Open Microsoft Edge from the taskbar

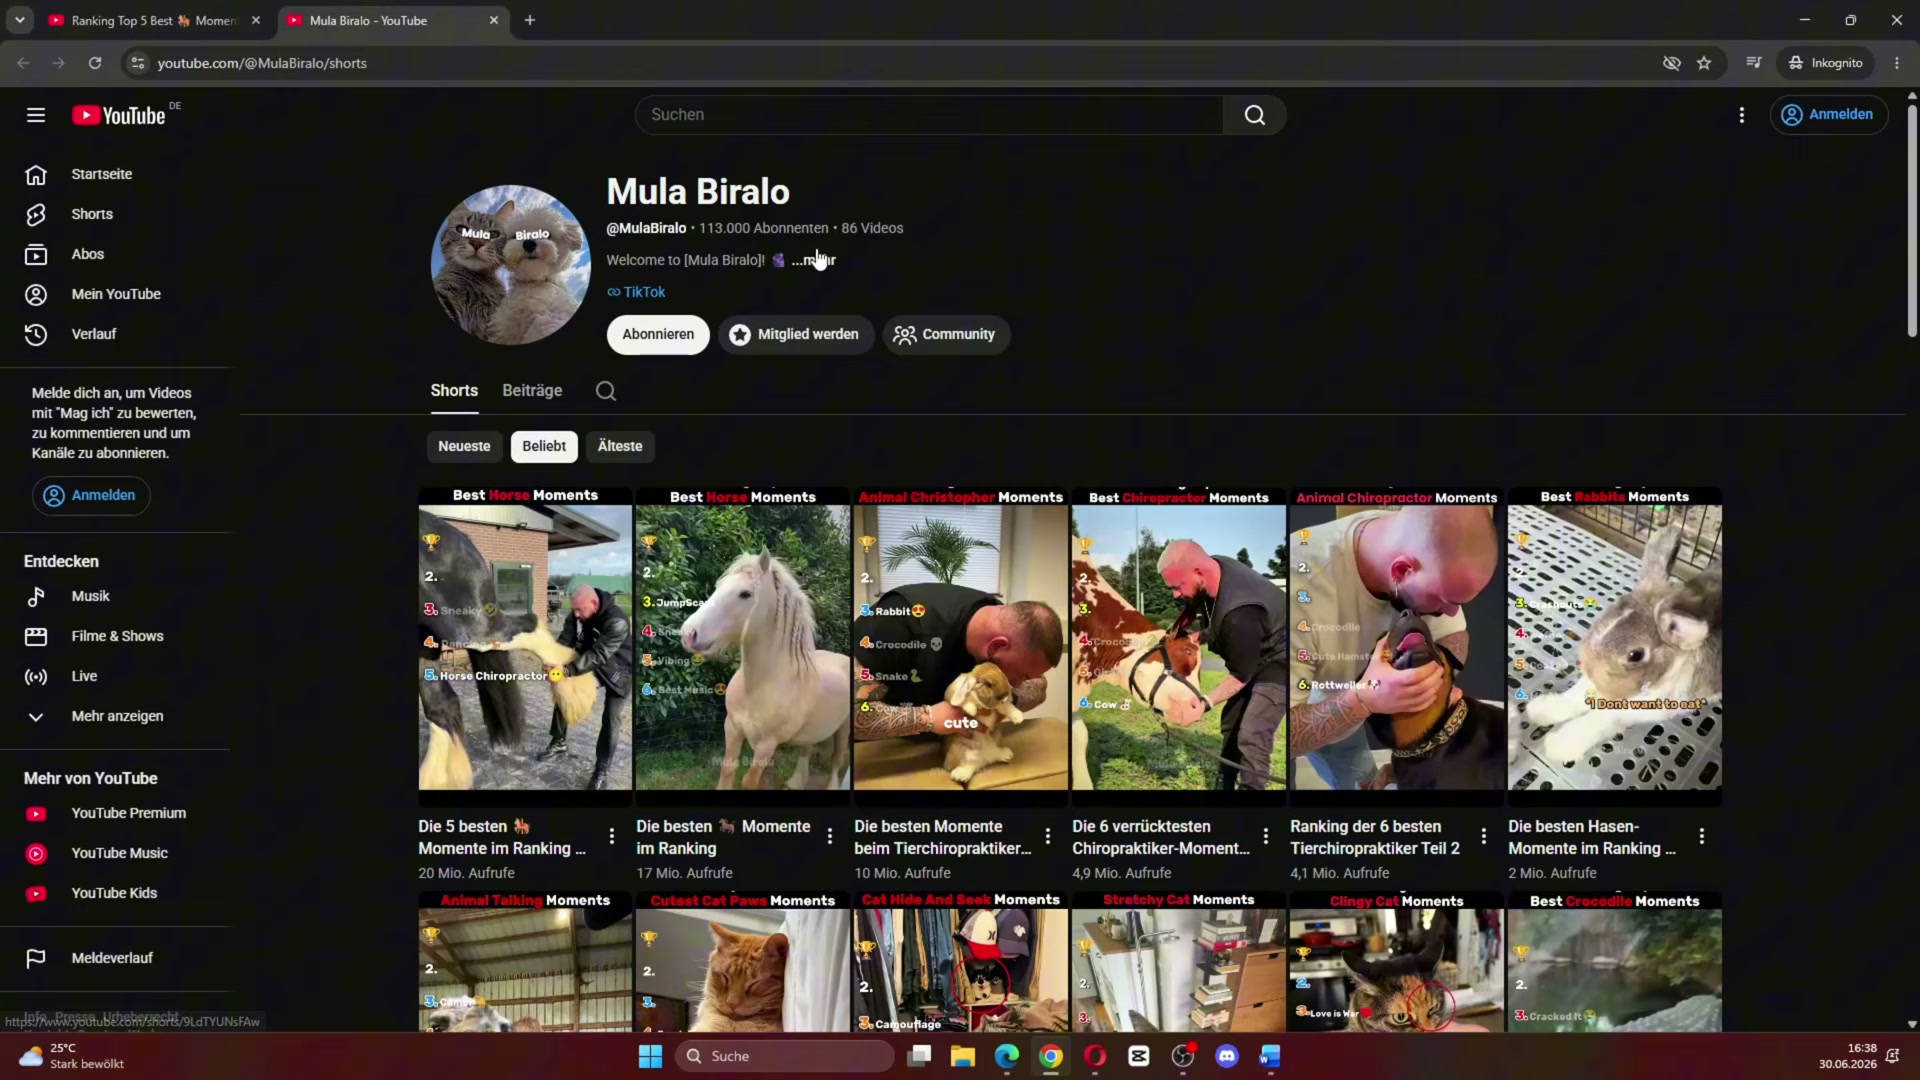1007,1056
